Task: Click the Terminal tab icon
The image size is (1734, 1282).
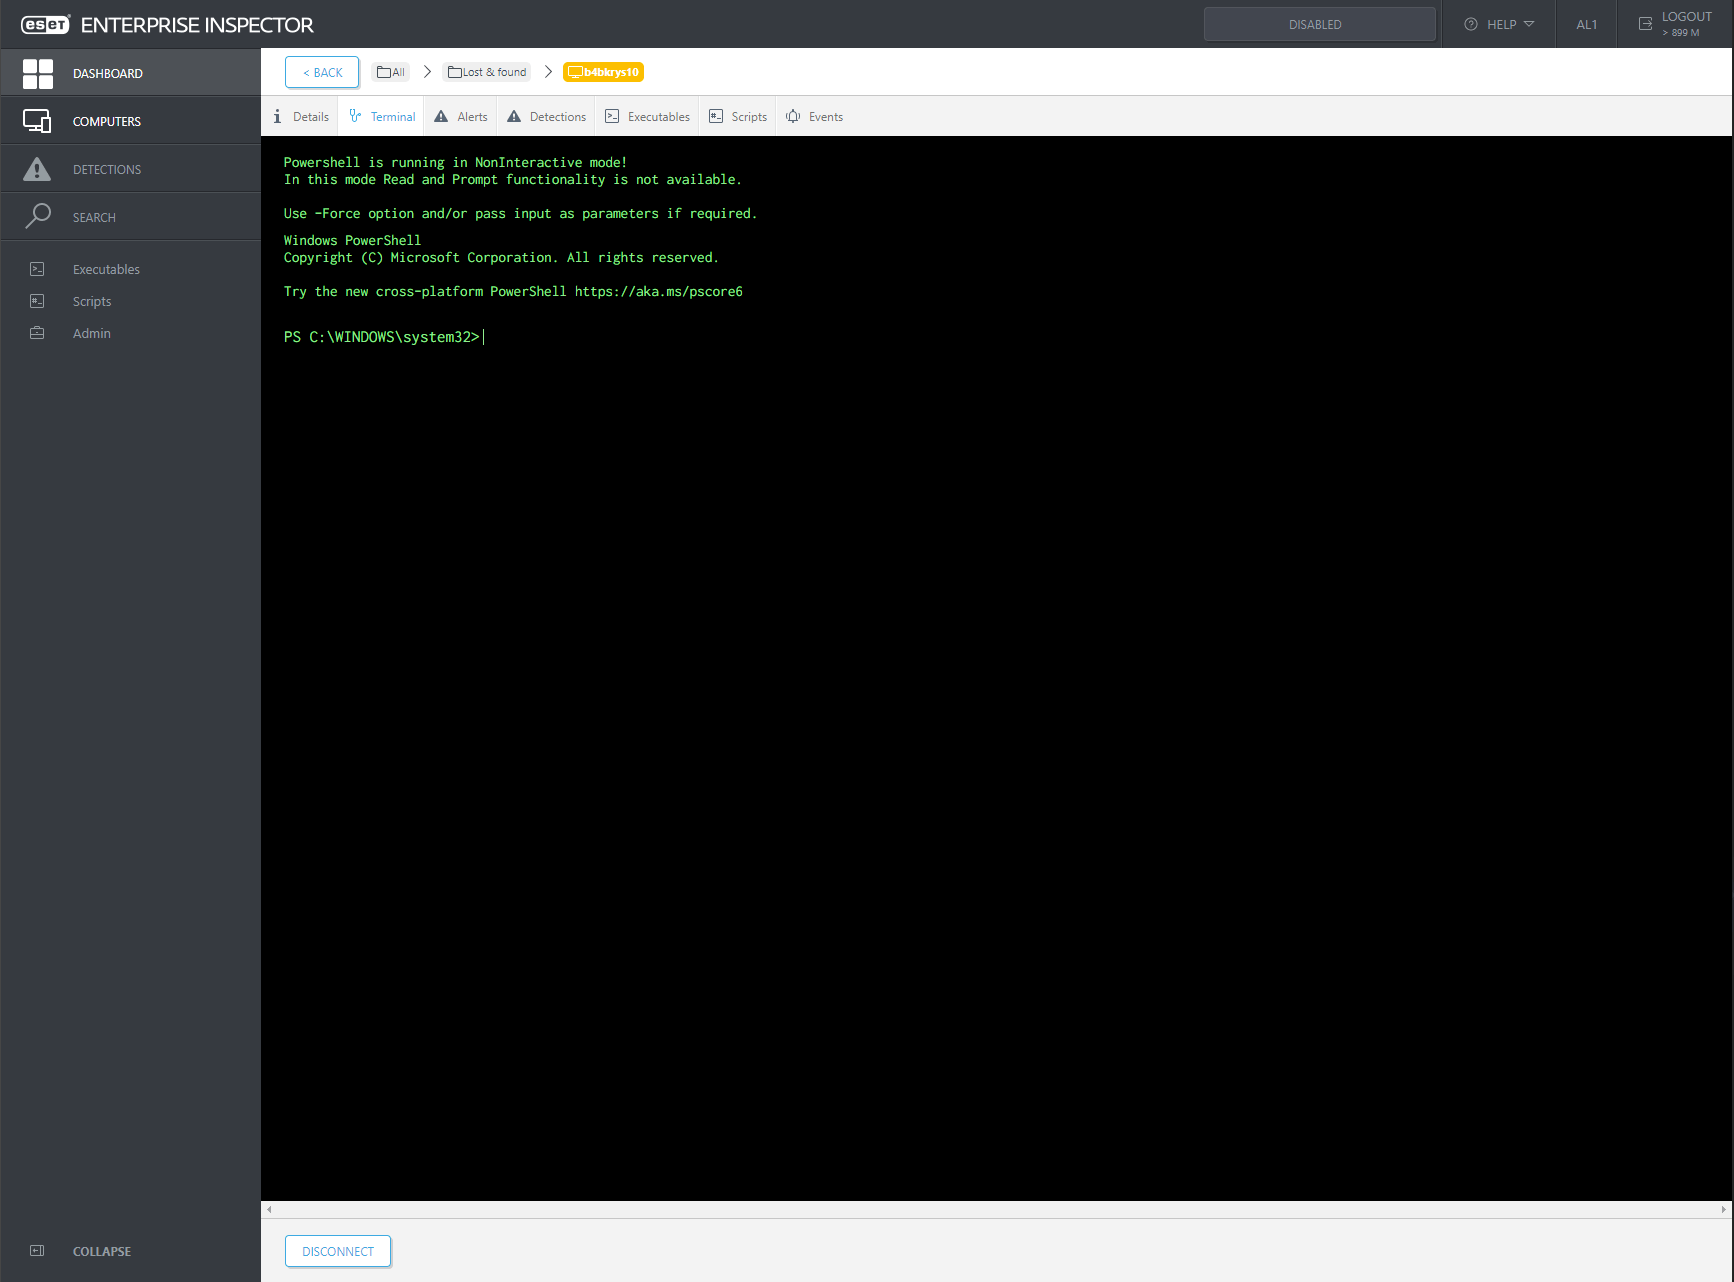Action: point(355,116)
